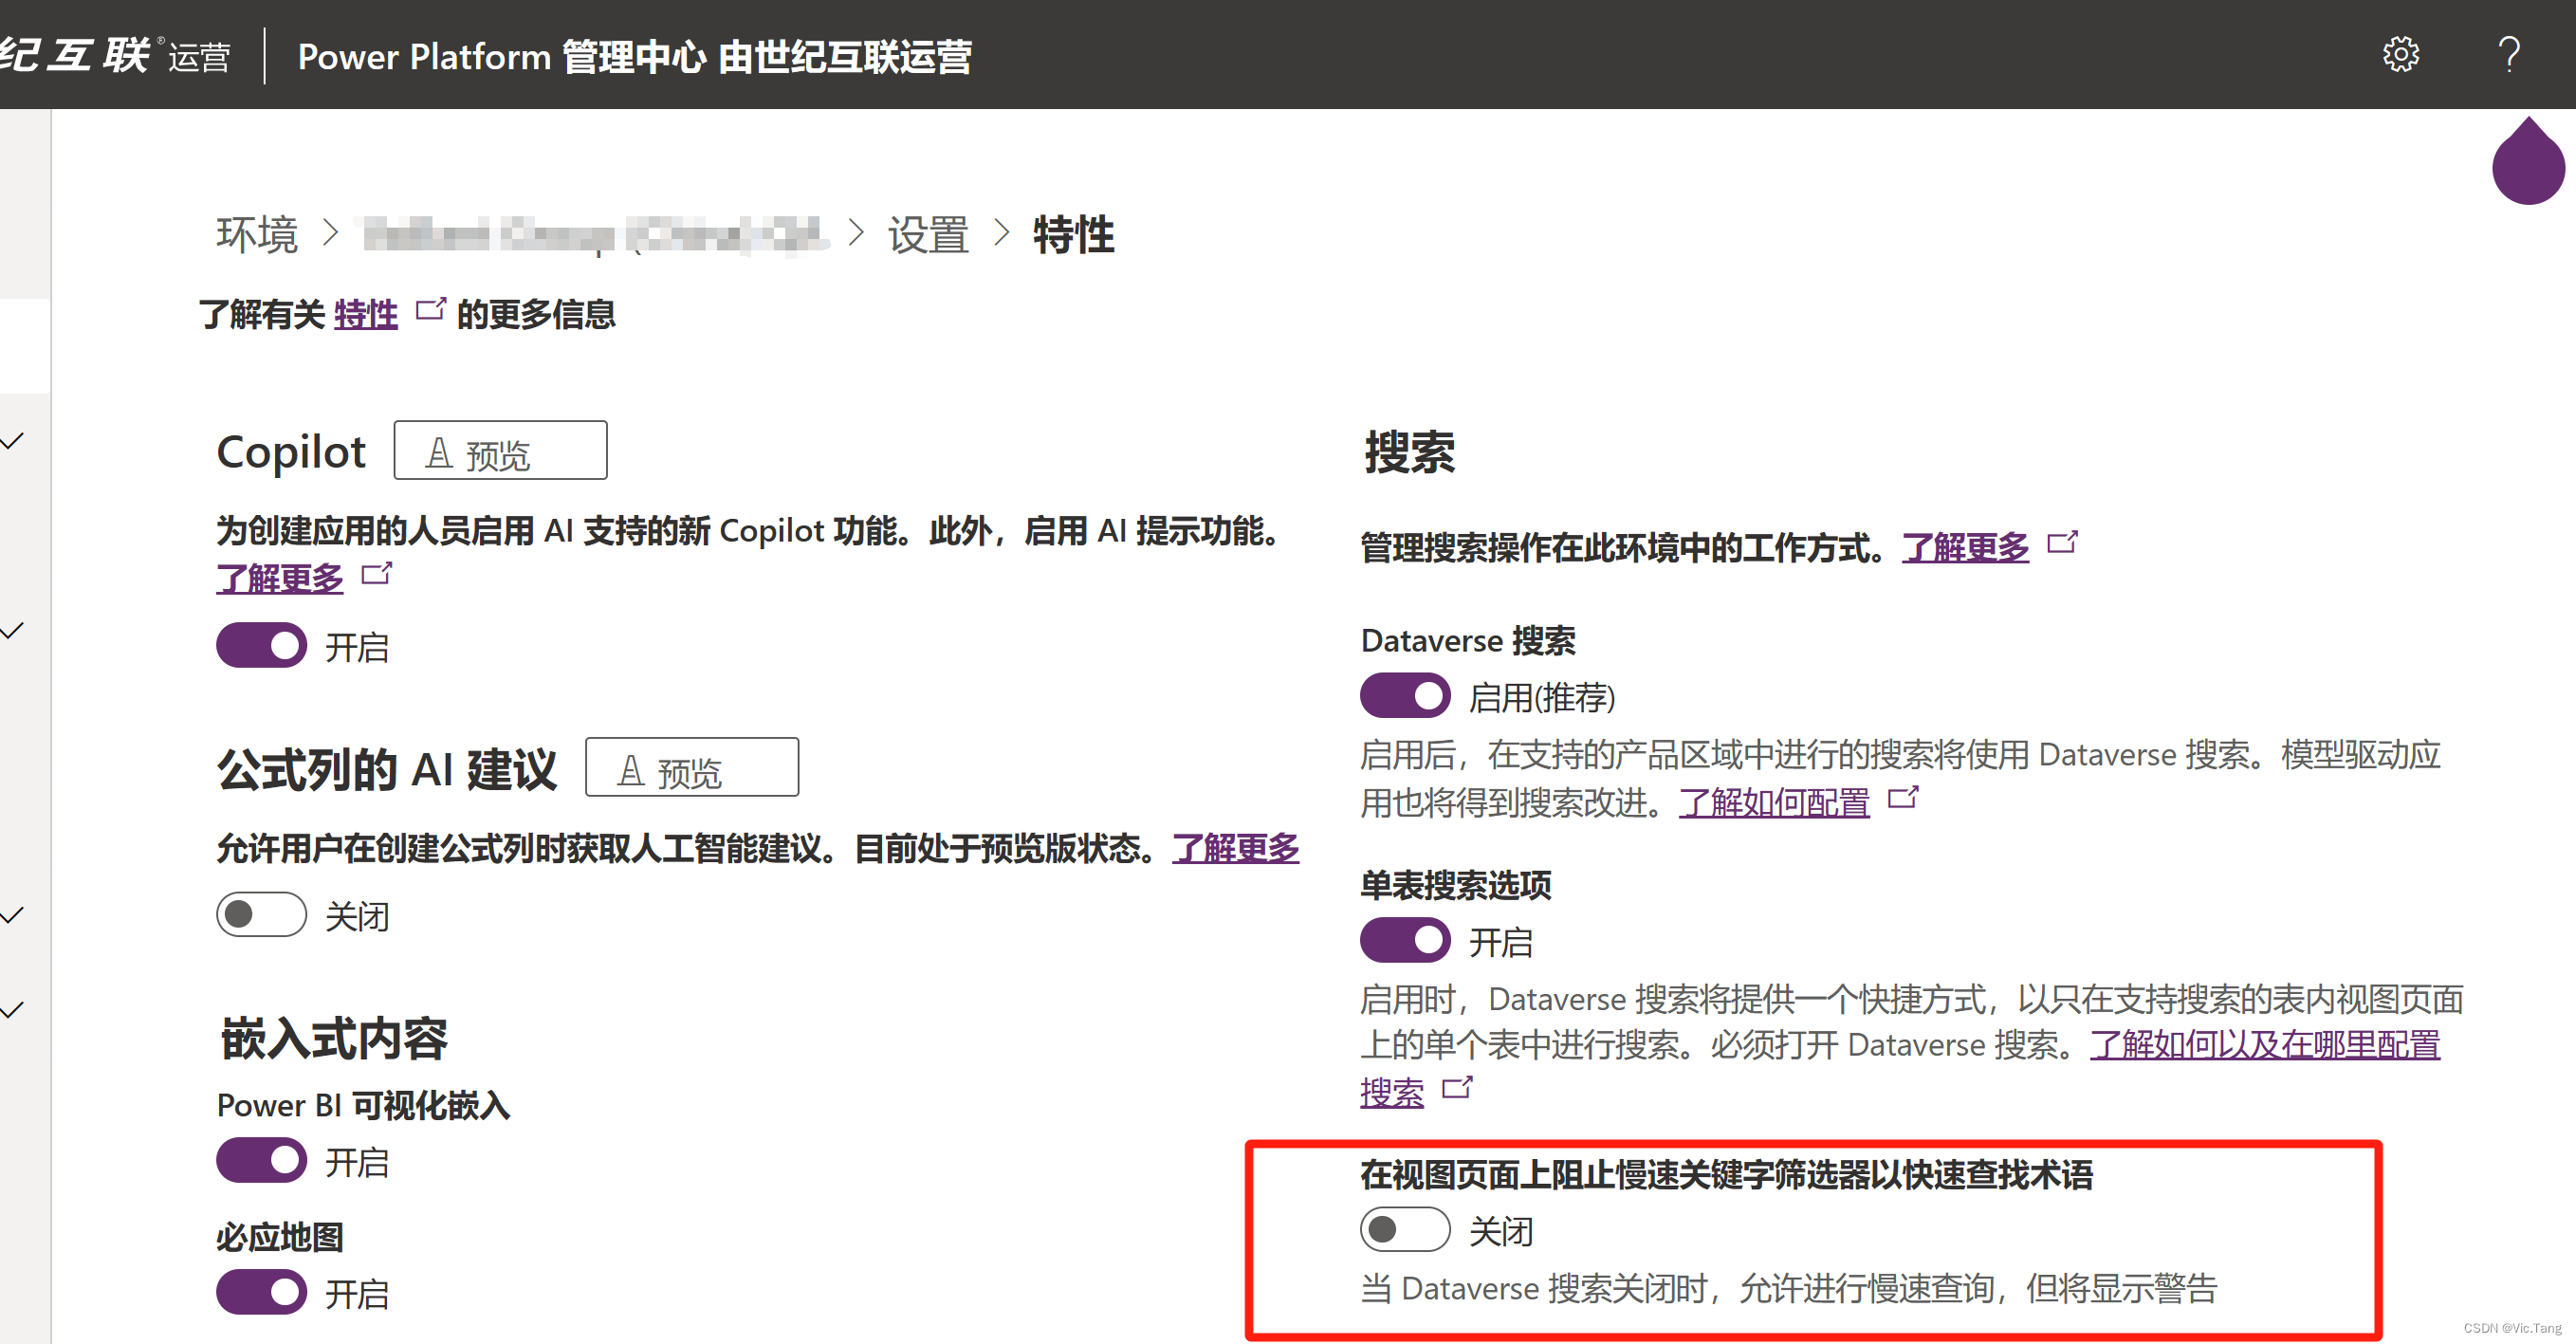Open 公式列 AI 建议 了解更多 link
This screenshot has width=2576, height=1344.
tap(1235, 848)
